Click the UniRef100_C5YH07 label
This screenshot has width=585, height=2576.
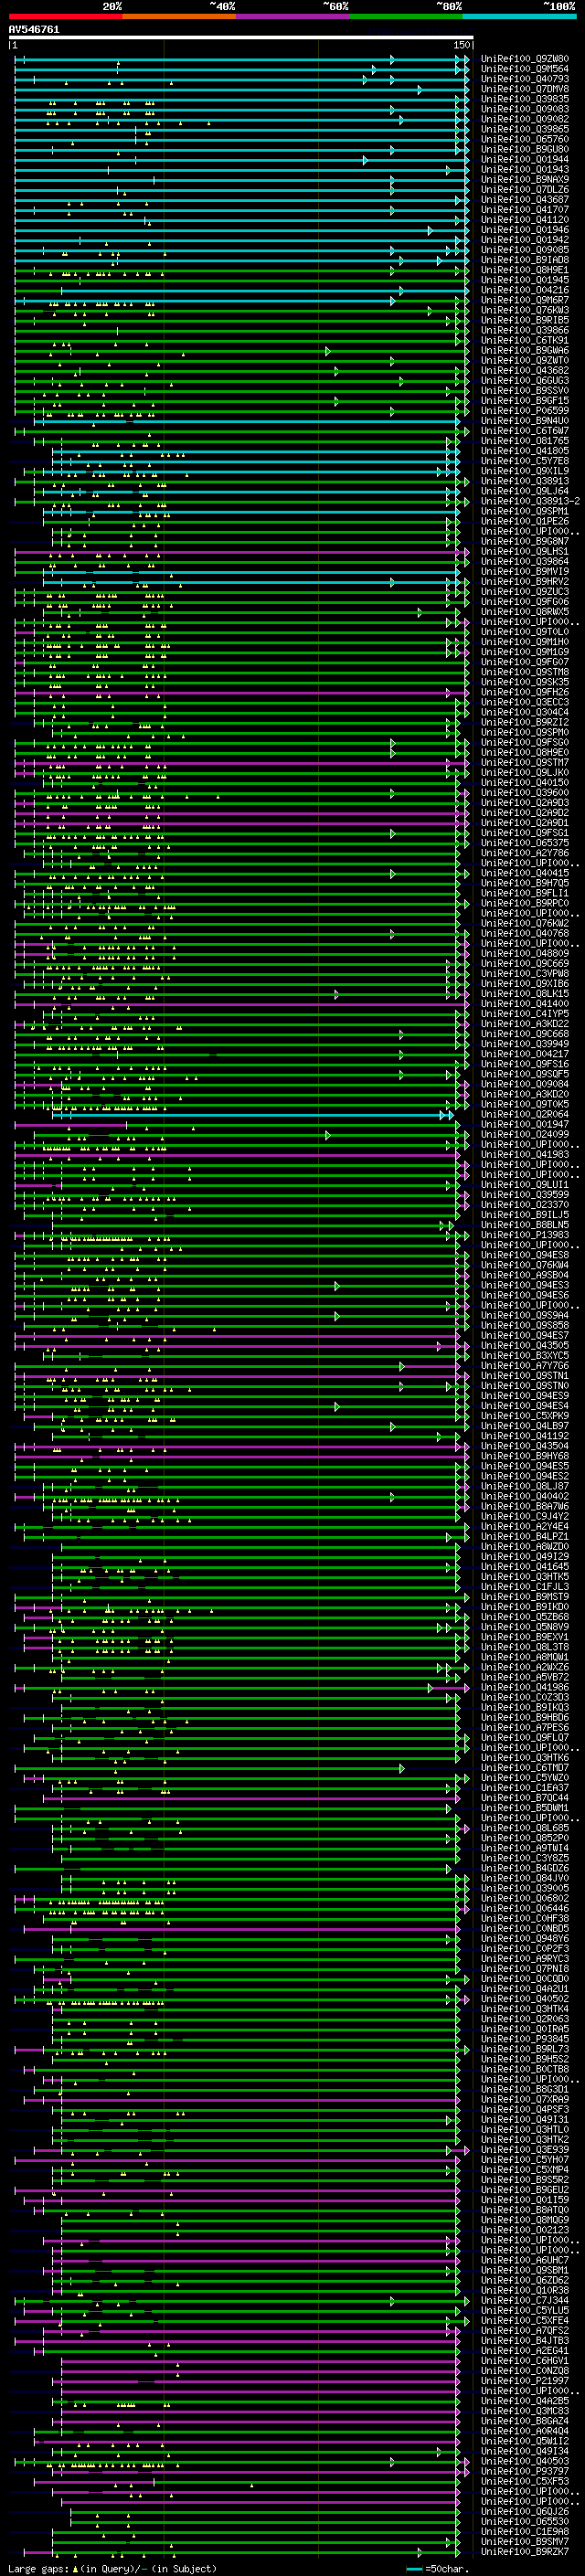[x=524, y=2159]
